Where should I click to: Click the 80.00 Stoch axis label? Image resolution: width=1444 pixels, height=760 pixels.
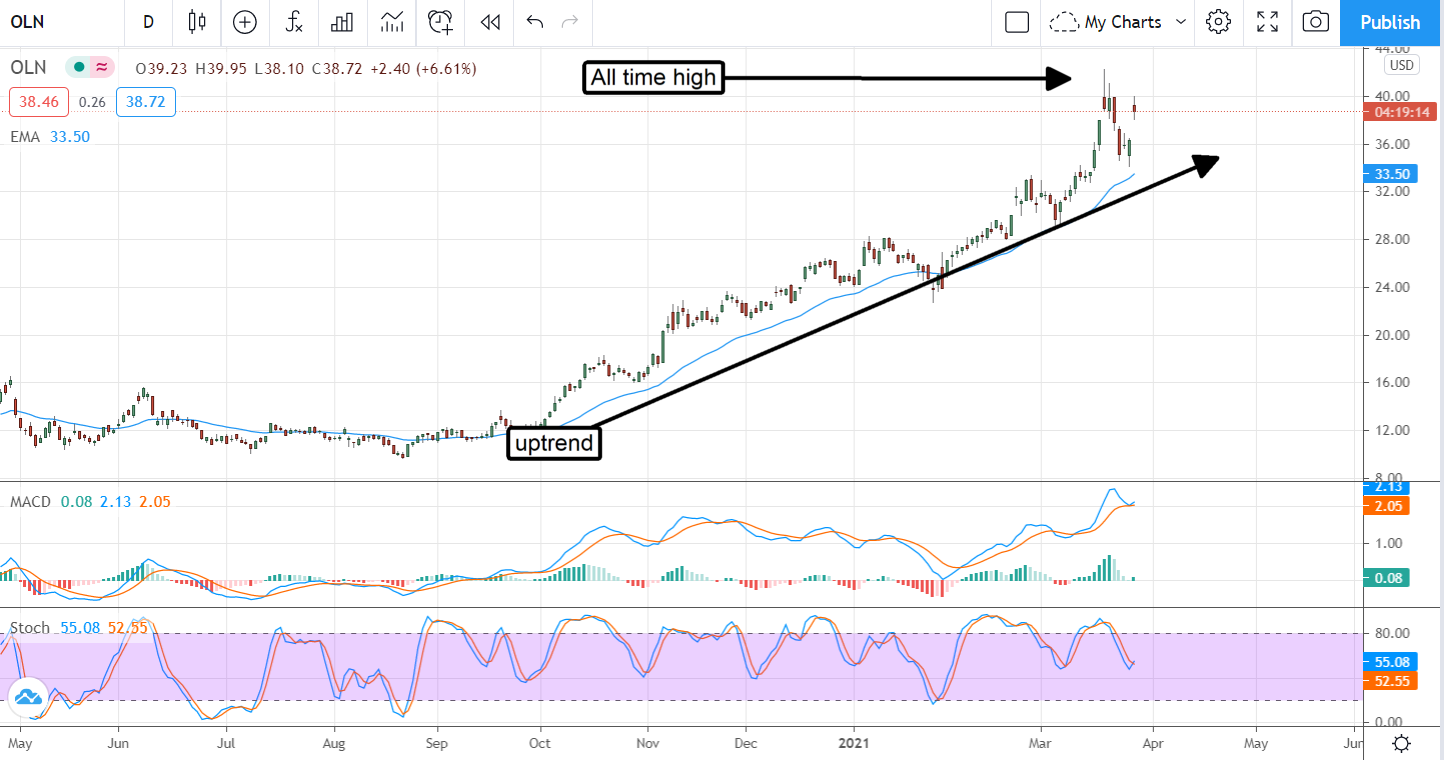1392,633
